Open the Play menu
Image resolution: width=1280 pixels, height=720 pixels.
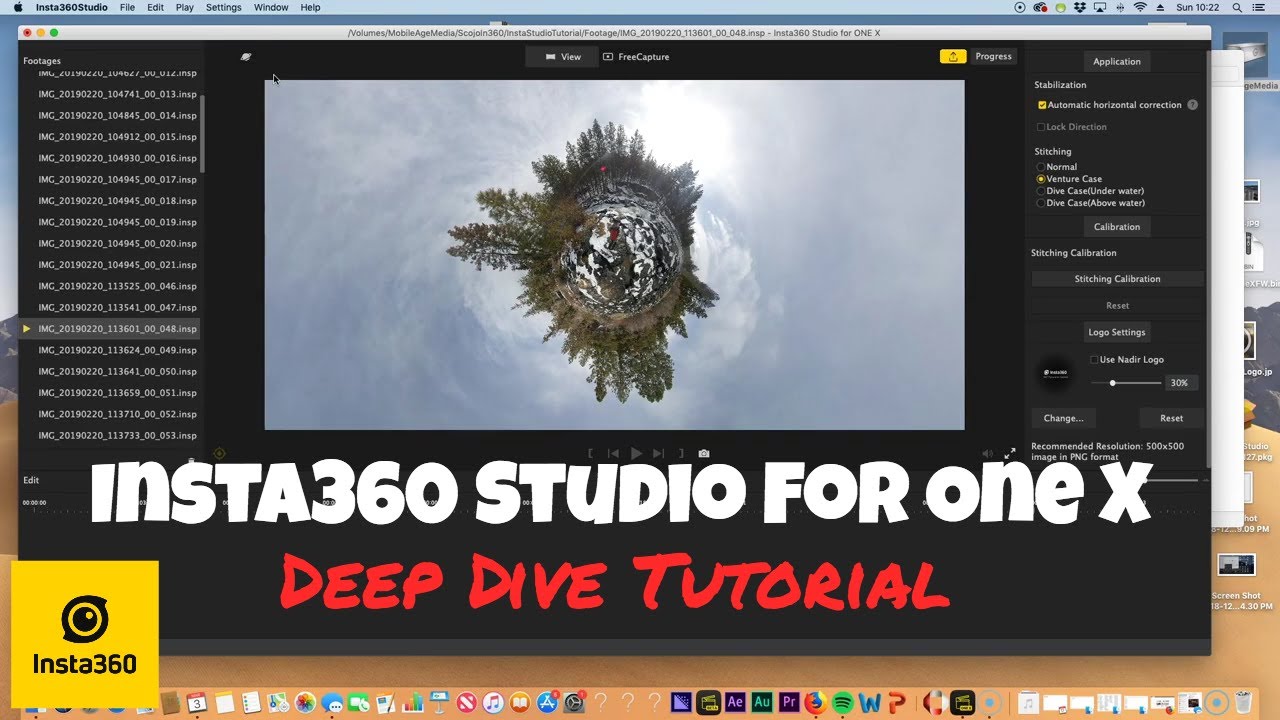[184, 7]
